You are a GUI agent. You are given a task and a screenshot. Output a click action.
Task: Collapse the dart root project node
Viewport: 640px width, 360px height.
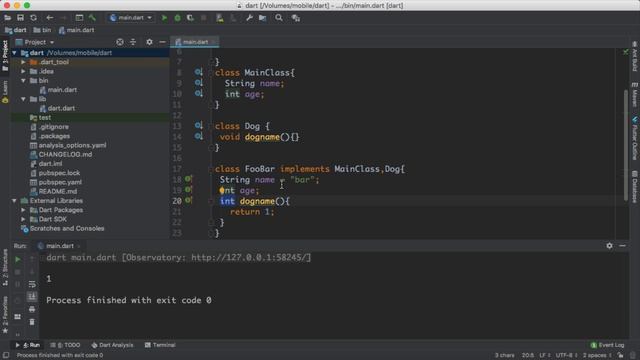tap(15, 53)
